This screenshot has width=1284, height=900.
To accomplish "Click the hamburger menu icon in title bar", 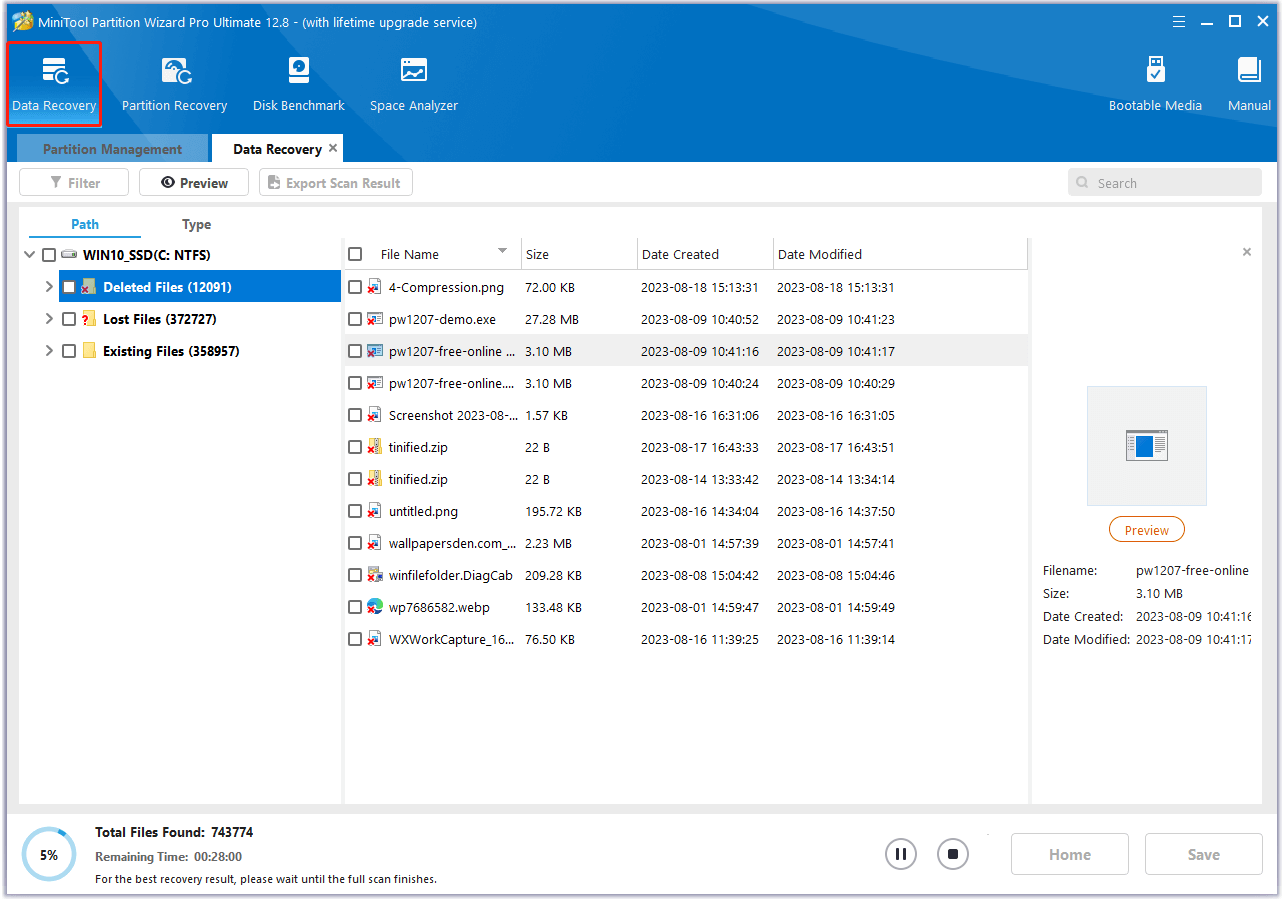I will coord(1180,21).
